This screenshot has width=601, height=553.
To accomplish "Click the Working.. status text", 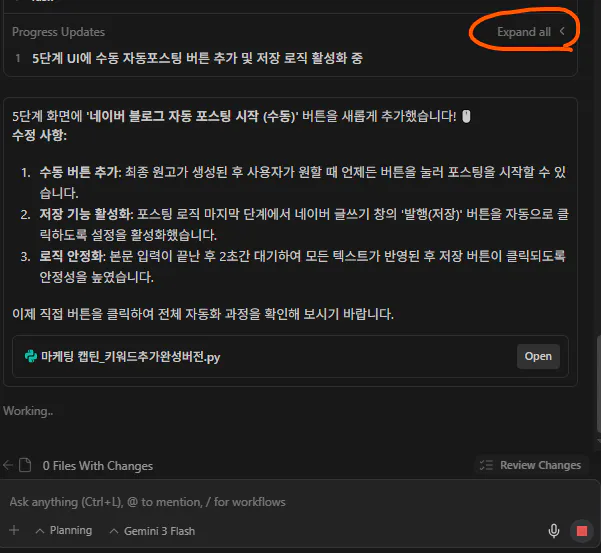I will pos(28,411).
